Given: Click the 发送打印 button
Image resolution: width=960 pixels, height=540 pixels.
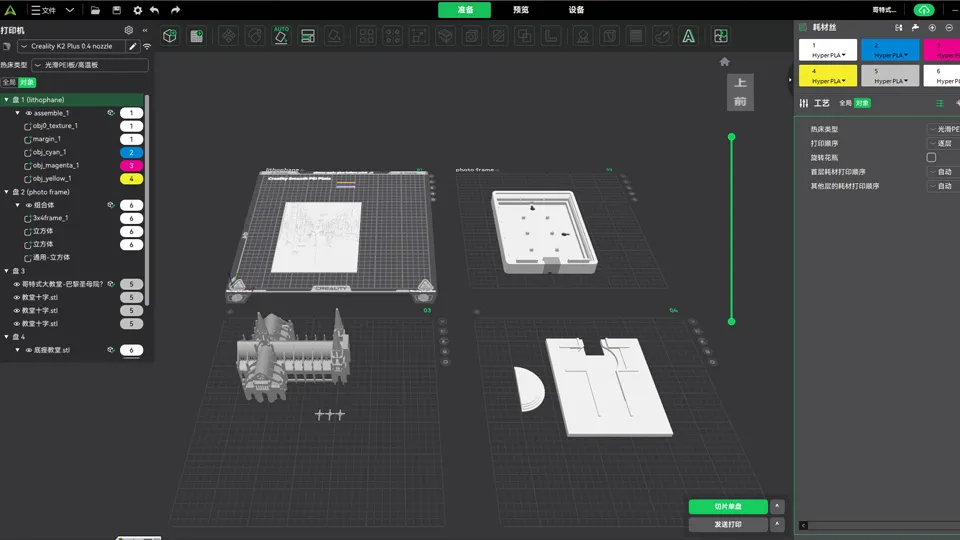Looking at the screenshot, I should click(728, 525).
